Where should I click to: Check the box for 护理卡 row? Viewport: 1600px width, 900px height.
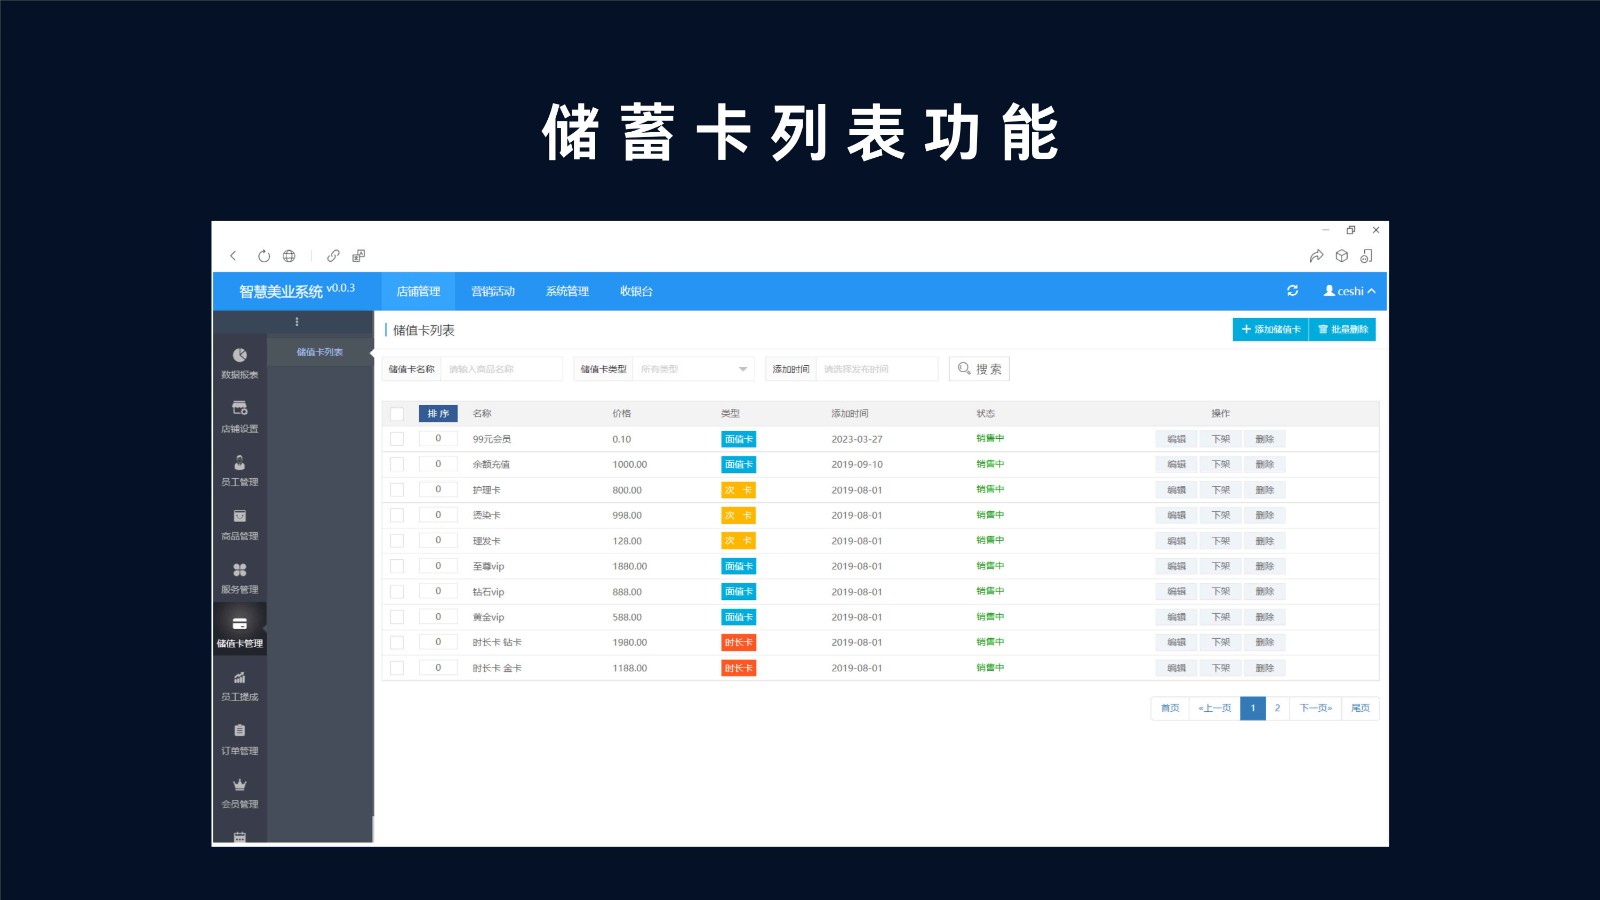[x=397, y=490]
